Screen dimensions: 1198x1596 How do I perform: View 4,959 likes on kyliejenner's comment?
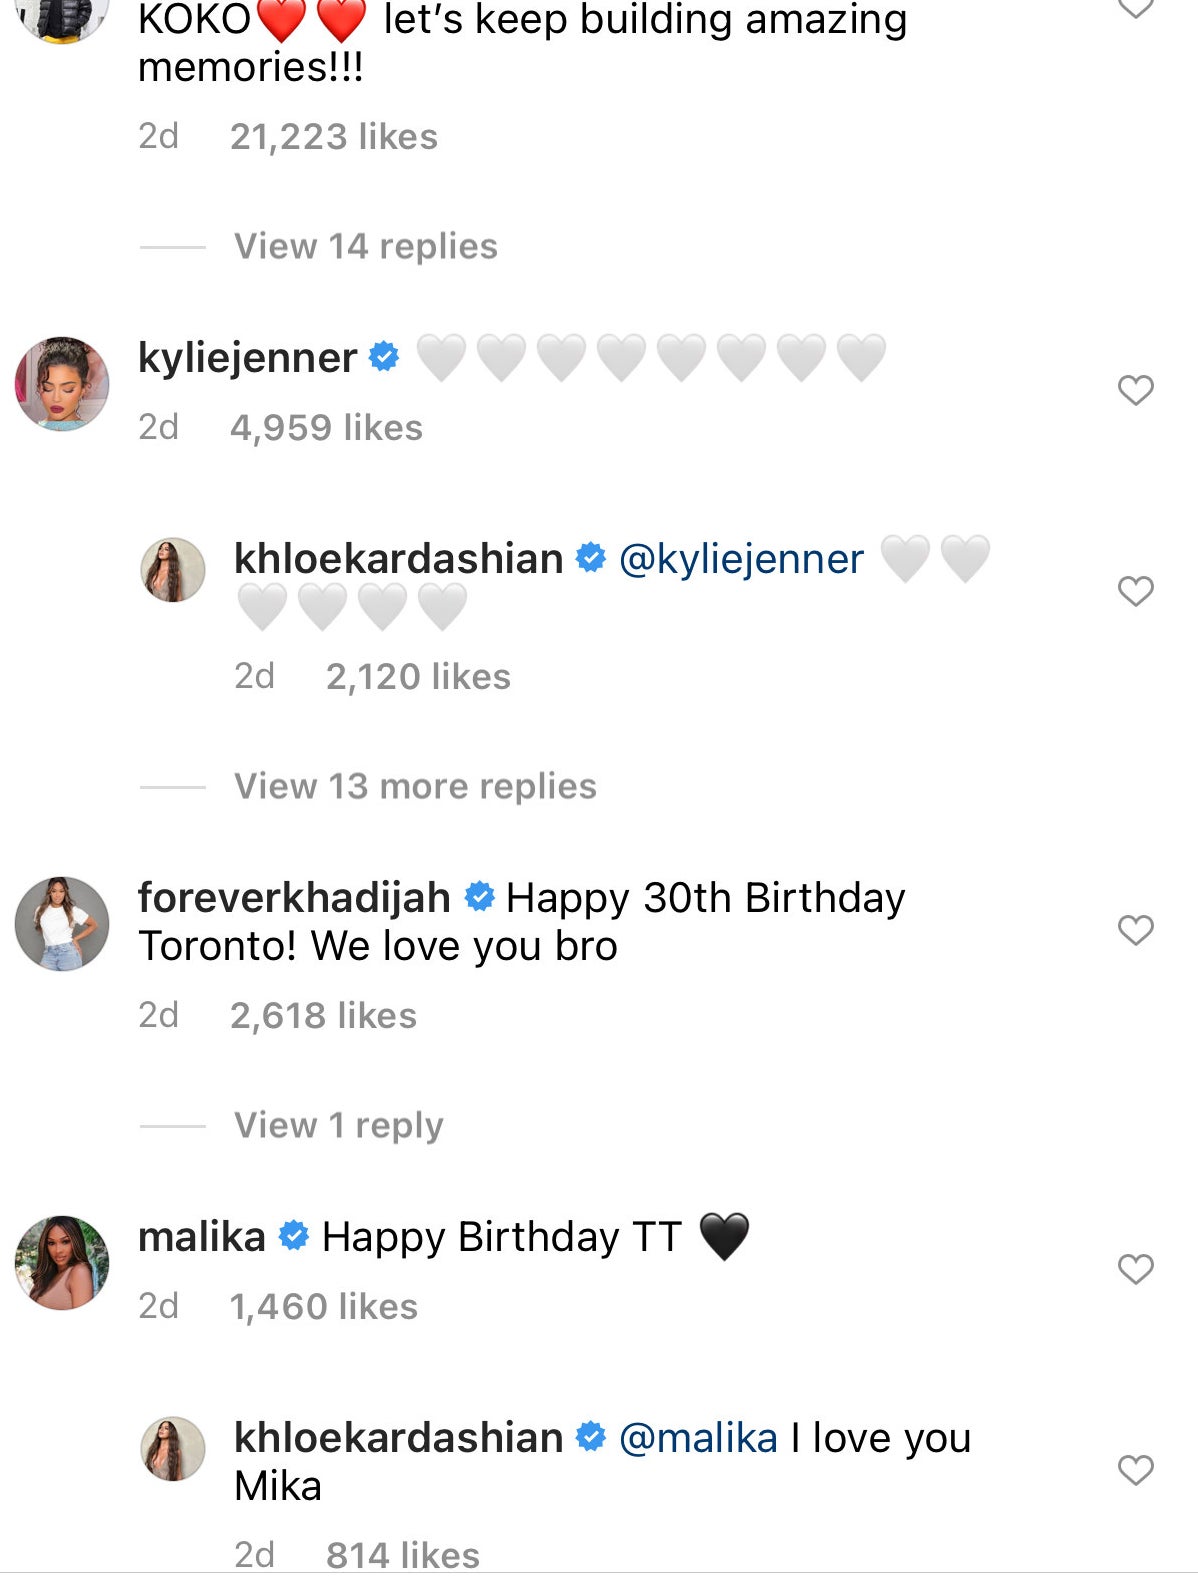326,428
